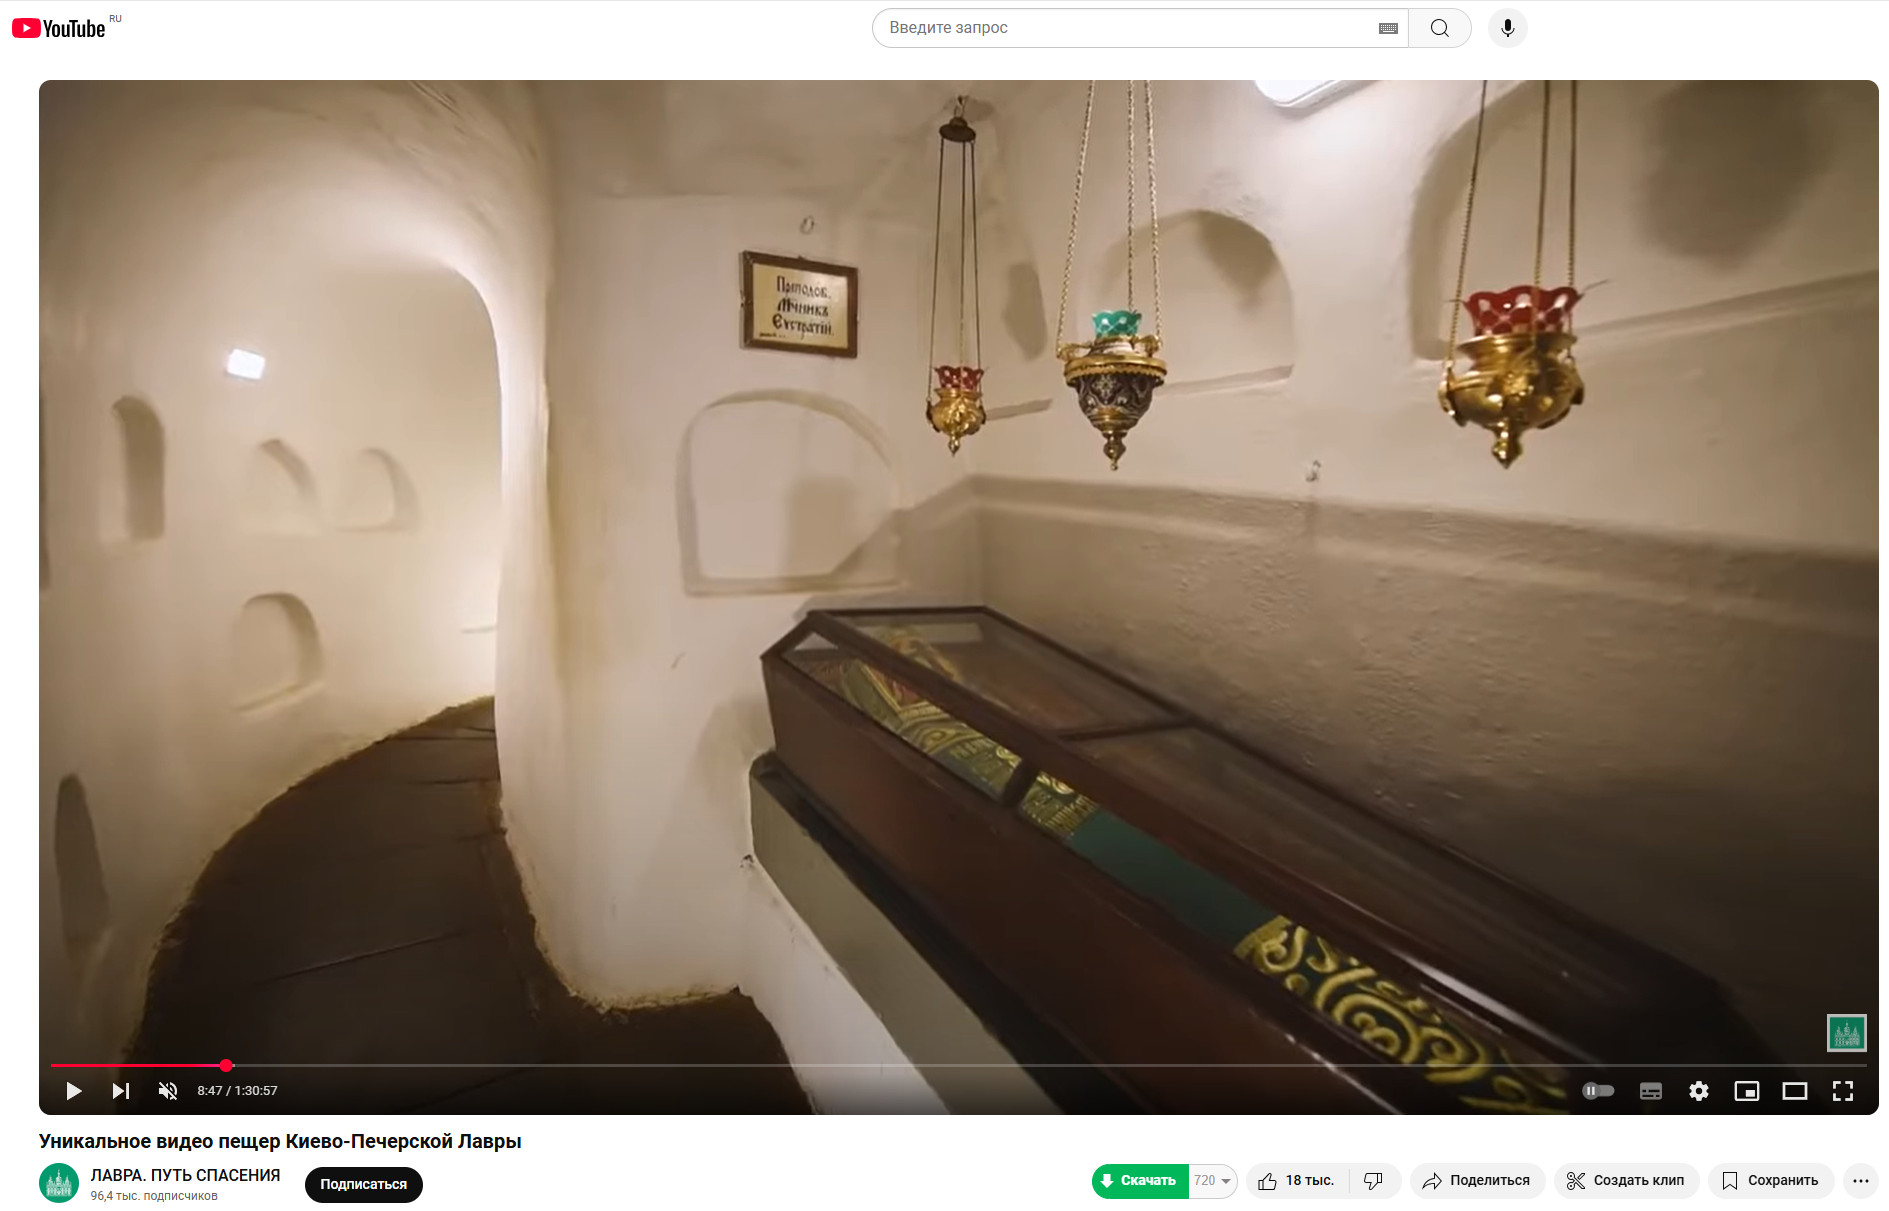Image resolution: width=1889 pixels, height=1211 pixels.
Task: Open player settings gear menu
Action: pos(1698,1091)
